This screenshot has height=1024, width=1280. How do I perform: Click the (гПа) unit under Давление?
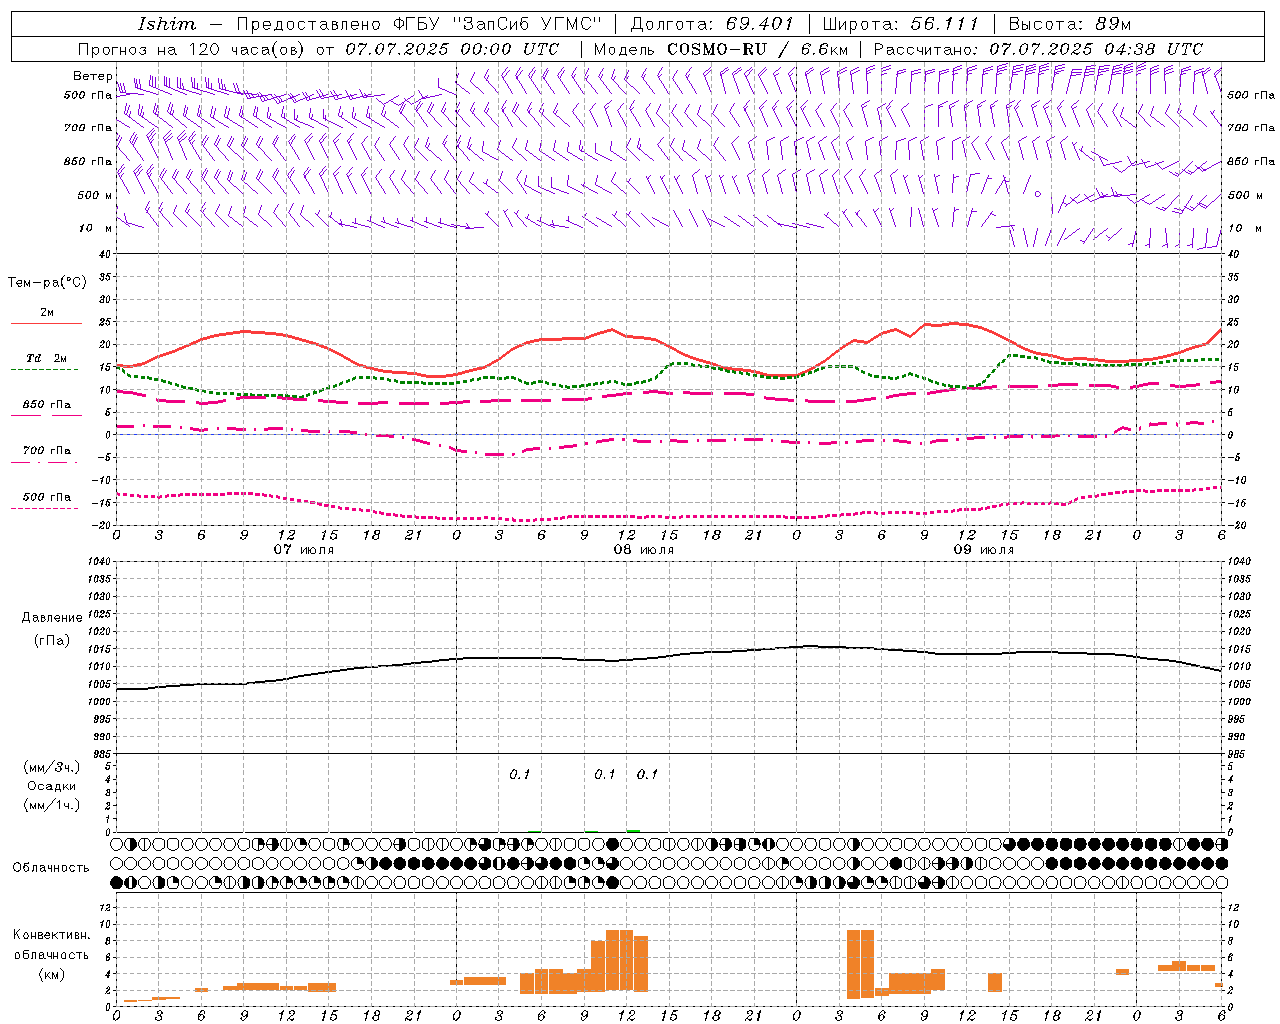tap(51, 640)
